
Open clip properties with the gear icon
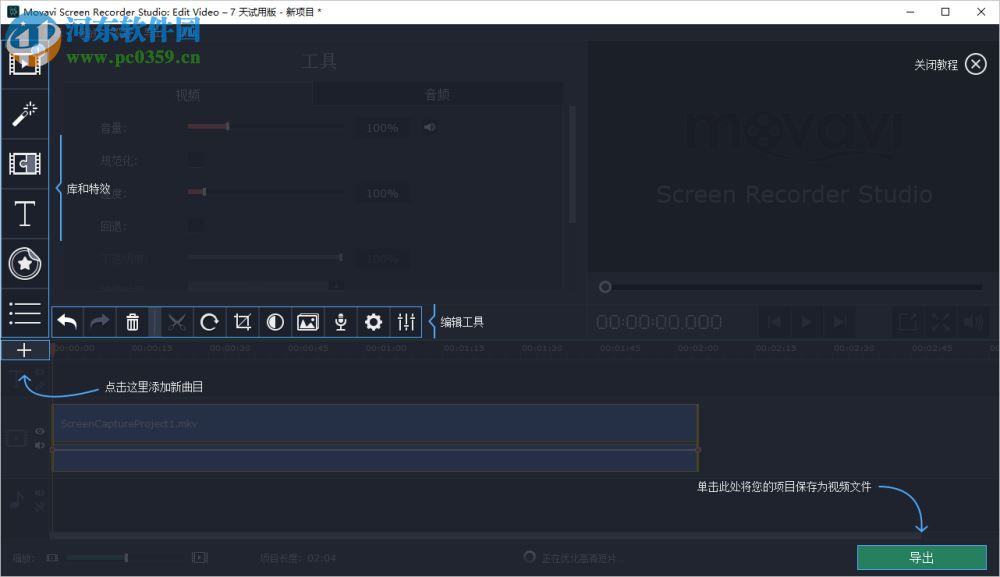[373, 321]
